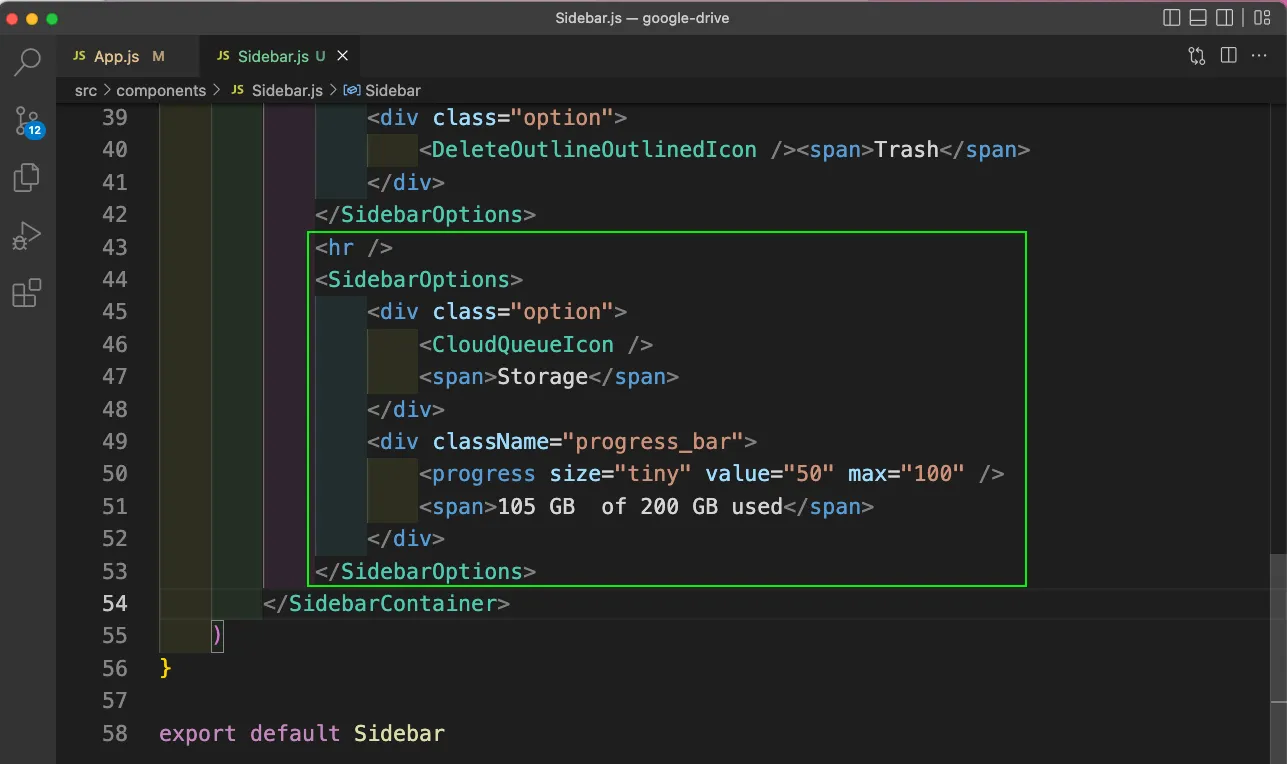The image size is (1287, 764).
Task: Open the Extensions view
Action: click(x=27, y=293)
